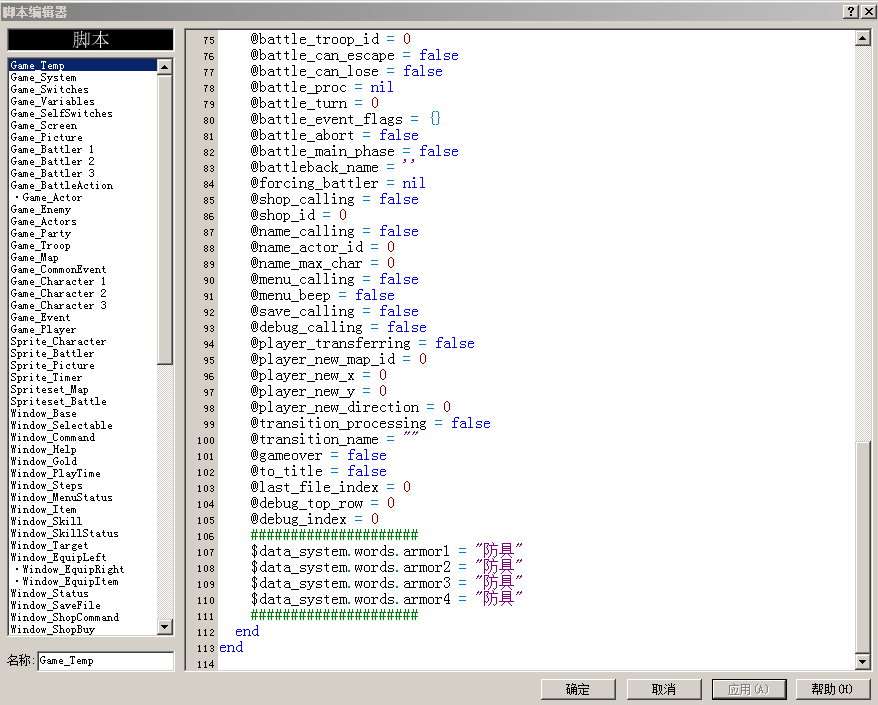Viewport: 878px width, 705px height.
Task: Click the 应用 (Apply) button
Action: pyautogui.click(x=749, y=689)
